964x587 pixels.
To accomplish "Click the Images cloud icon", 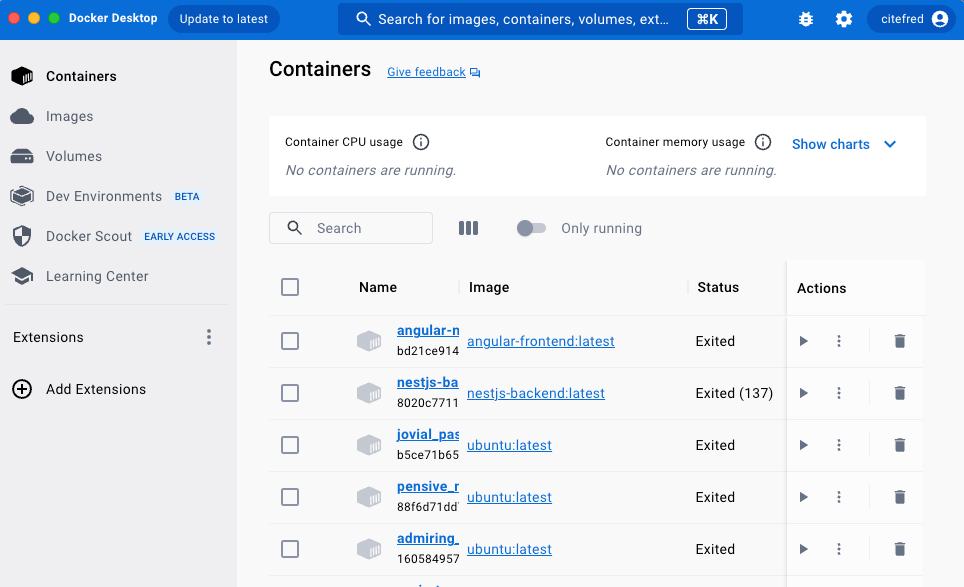I will (x=22, y=116).
